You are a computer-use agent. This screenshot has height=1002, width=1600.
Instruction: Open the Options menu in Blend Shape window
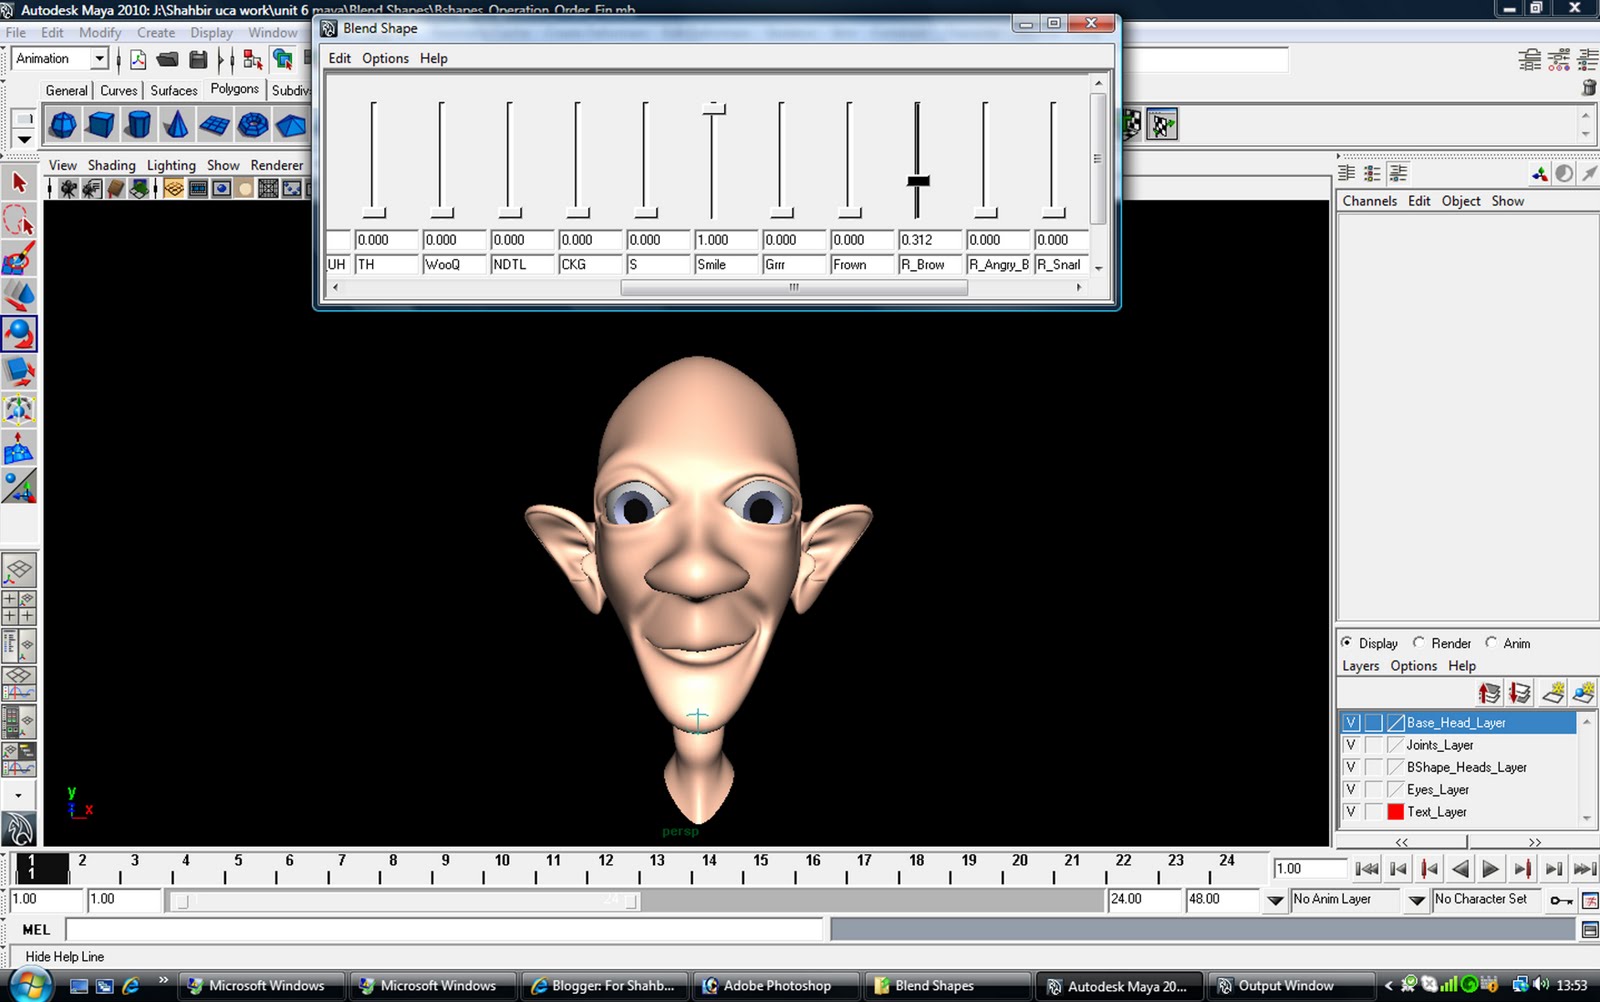[385, 58]
